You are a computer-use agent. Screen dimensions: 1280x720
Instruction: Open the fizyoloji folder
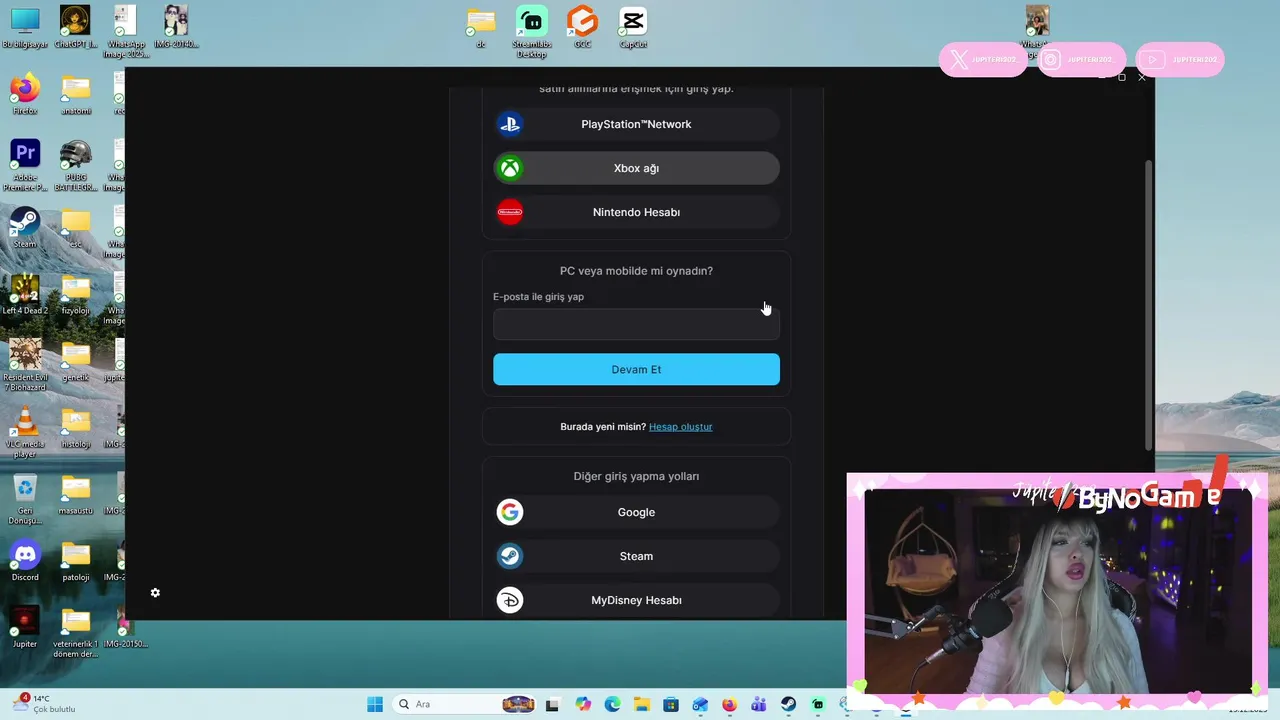[76, 294]
